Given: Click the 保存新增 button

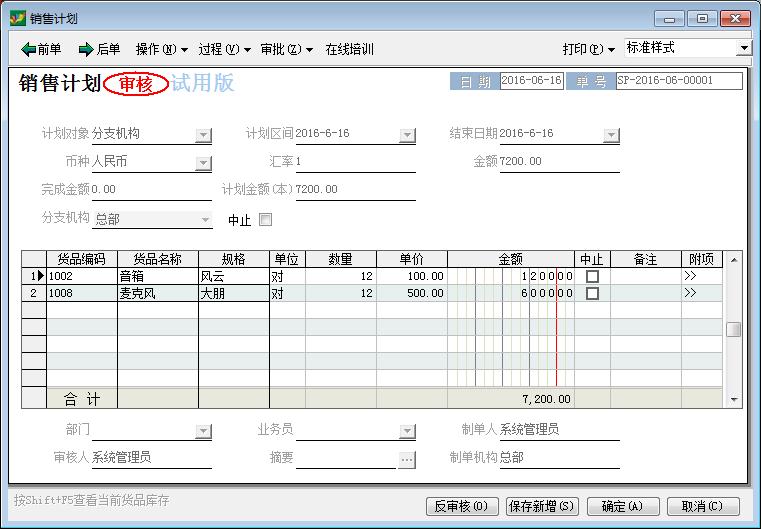Looking at the screenshot, I should [542, 506].
